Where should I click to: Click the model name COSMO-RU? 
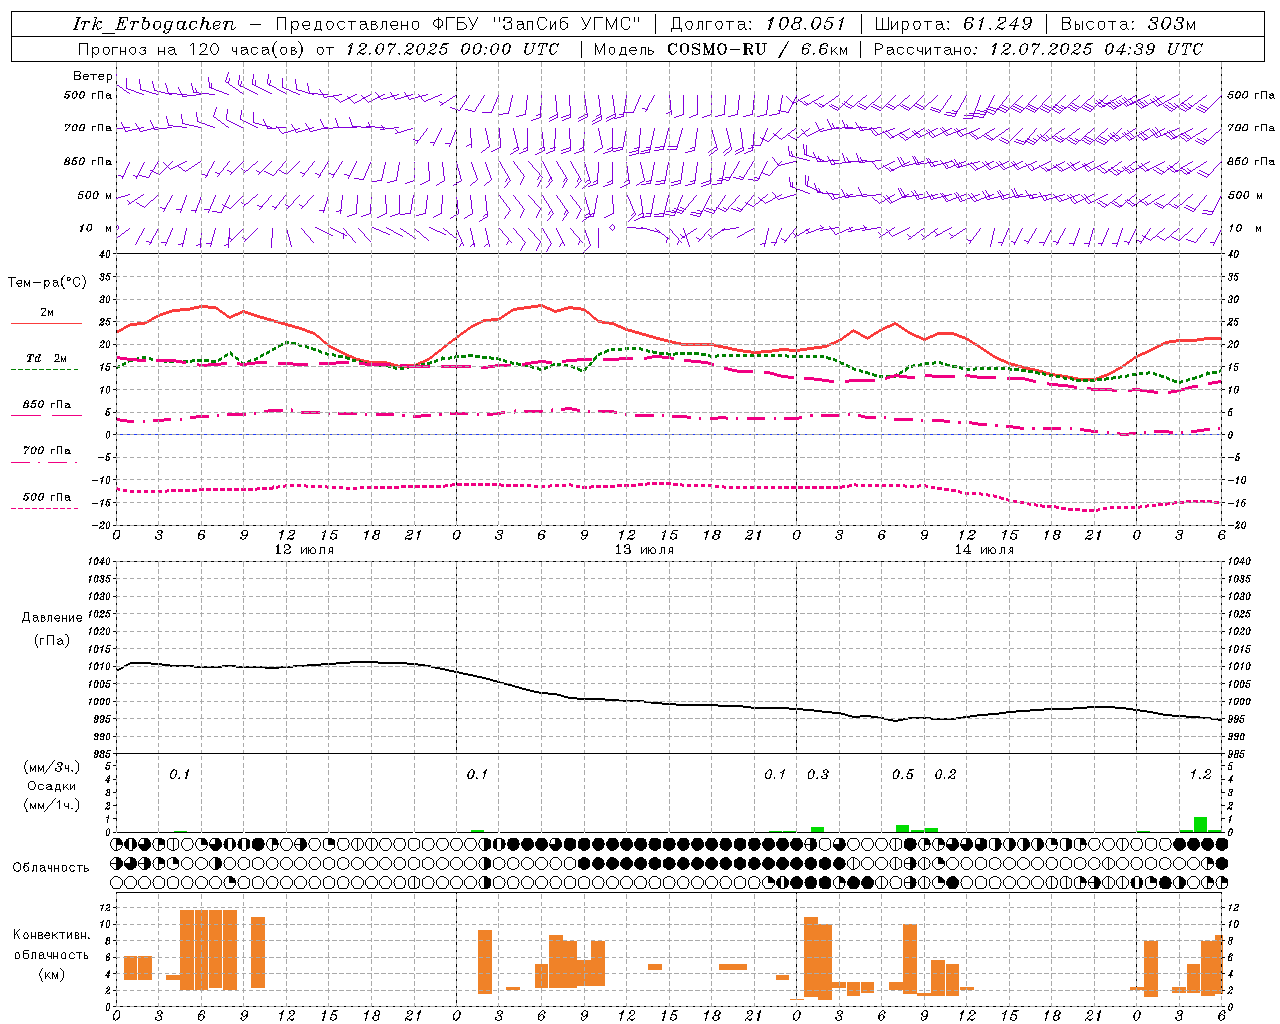pos(716,49)
